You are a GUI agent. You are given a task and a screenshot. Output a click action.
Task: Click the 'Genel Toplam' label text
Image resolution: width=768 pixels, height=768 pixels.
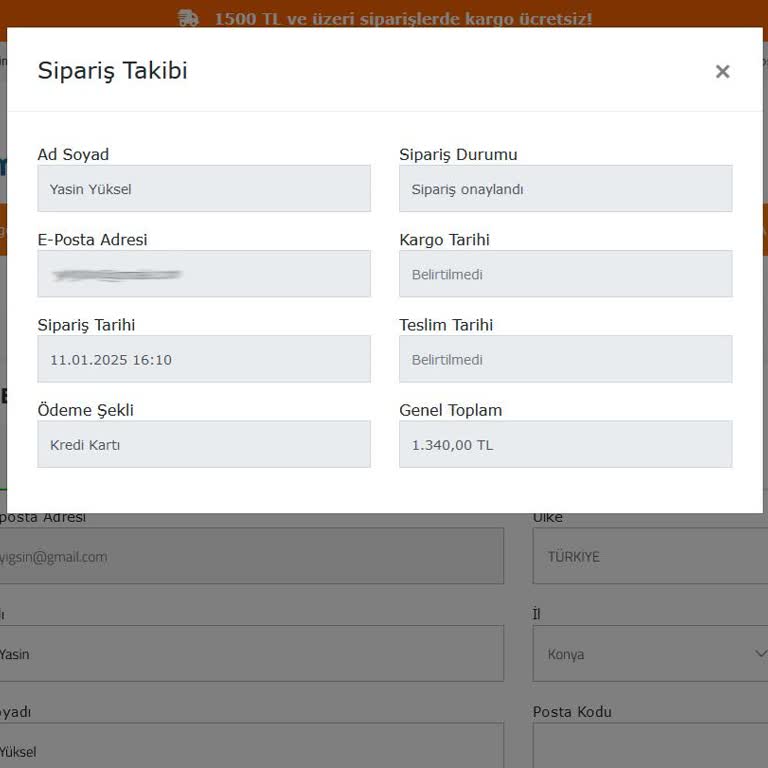450,410
